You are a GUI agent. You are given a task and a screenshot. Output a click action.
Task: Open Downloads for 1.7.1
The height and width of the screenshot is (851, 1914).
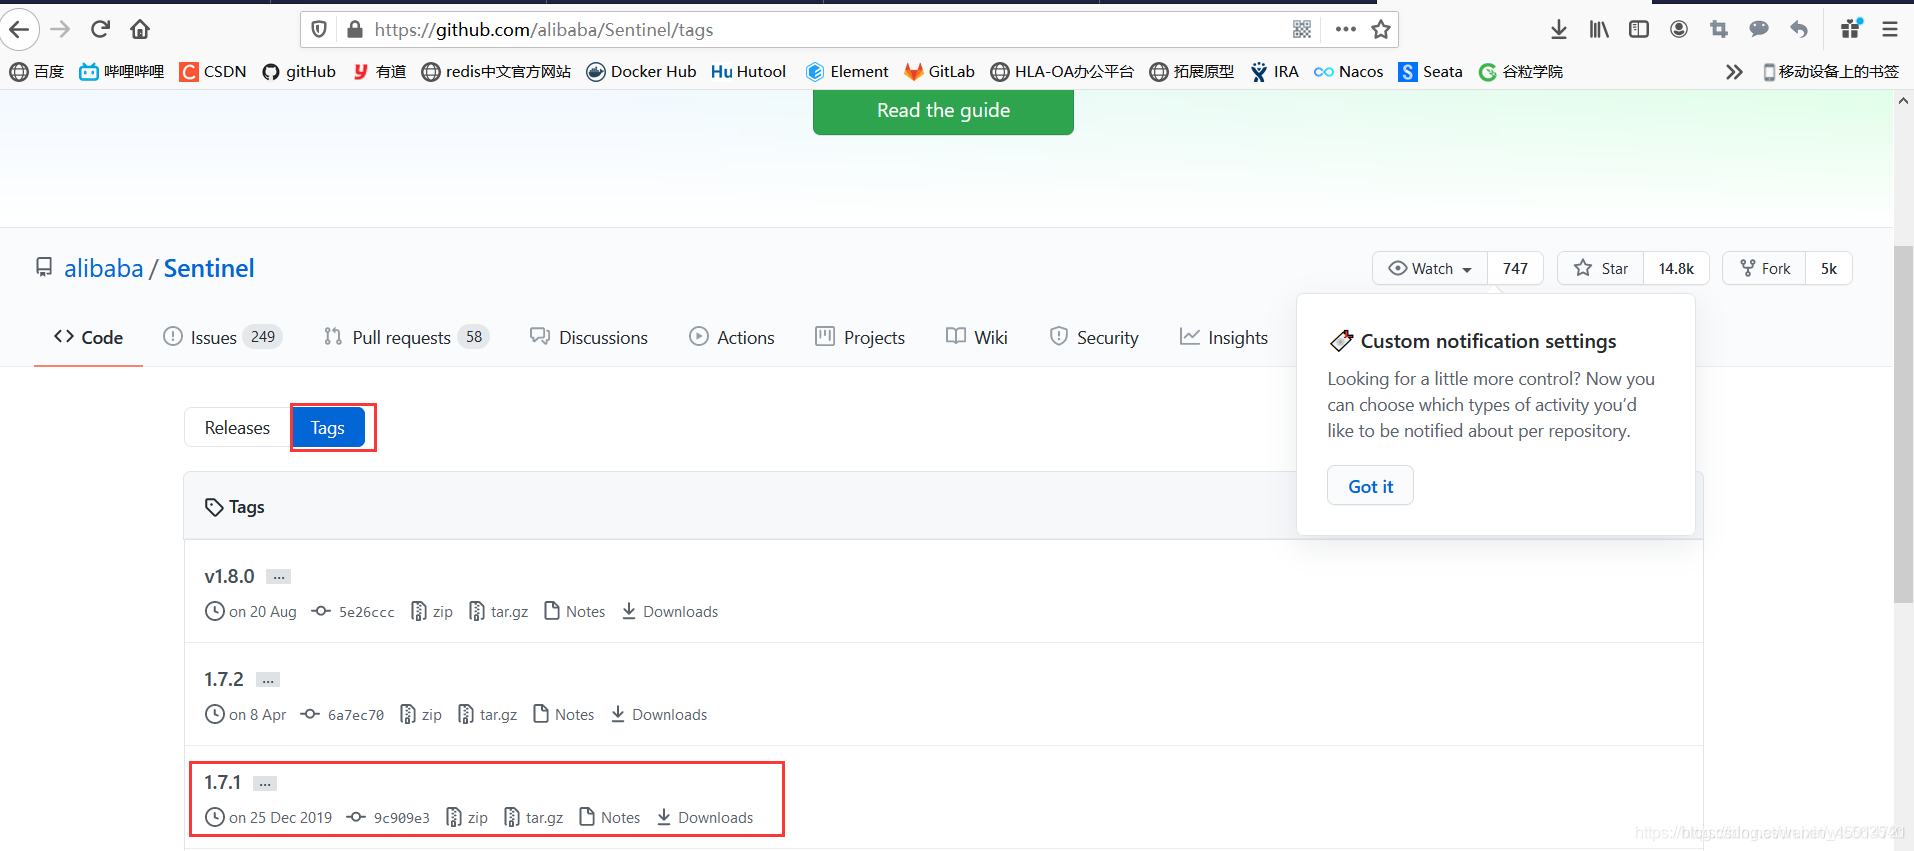pyautogui.click(x=705, y=818)
